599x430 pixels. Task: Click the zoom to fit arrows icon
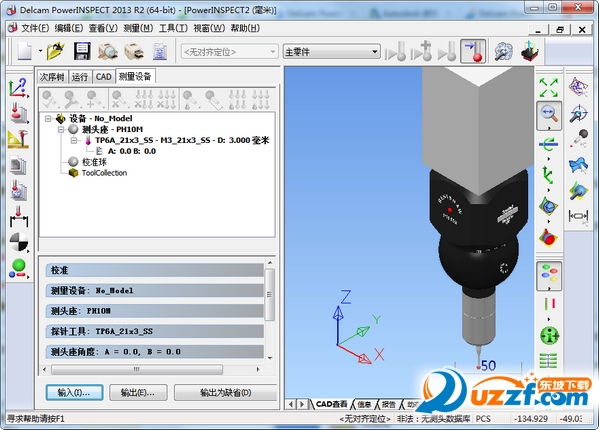[x=549, y=87]
